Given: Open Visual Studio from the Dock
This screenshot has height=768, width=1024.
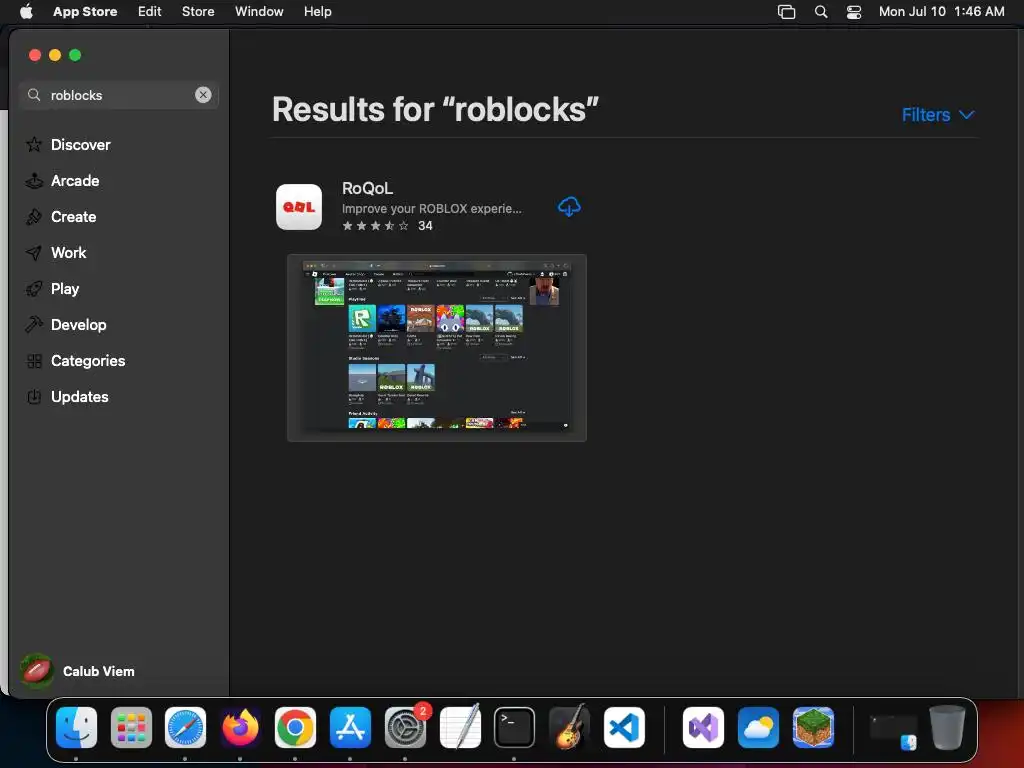Looking at the screenshot, I should [703, 727].
